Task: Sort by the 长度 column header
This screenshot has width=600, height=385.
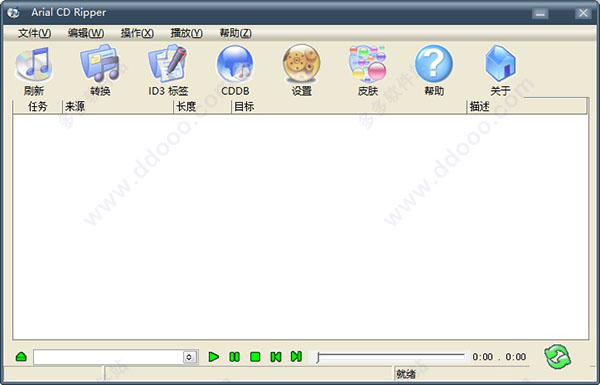Action: [x=202, y=106]
